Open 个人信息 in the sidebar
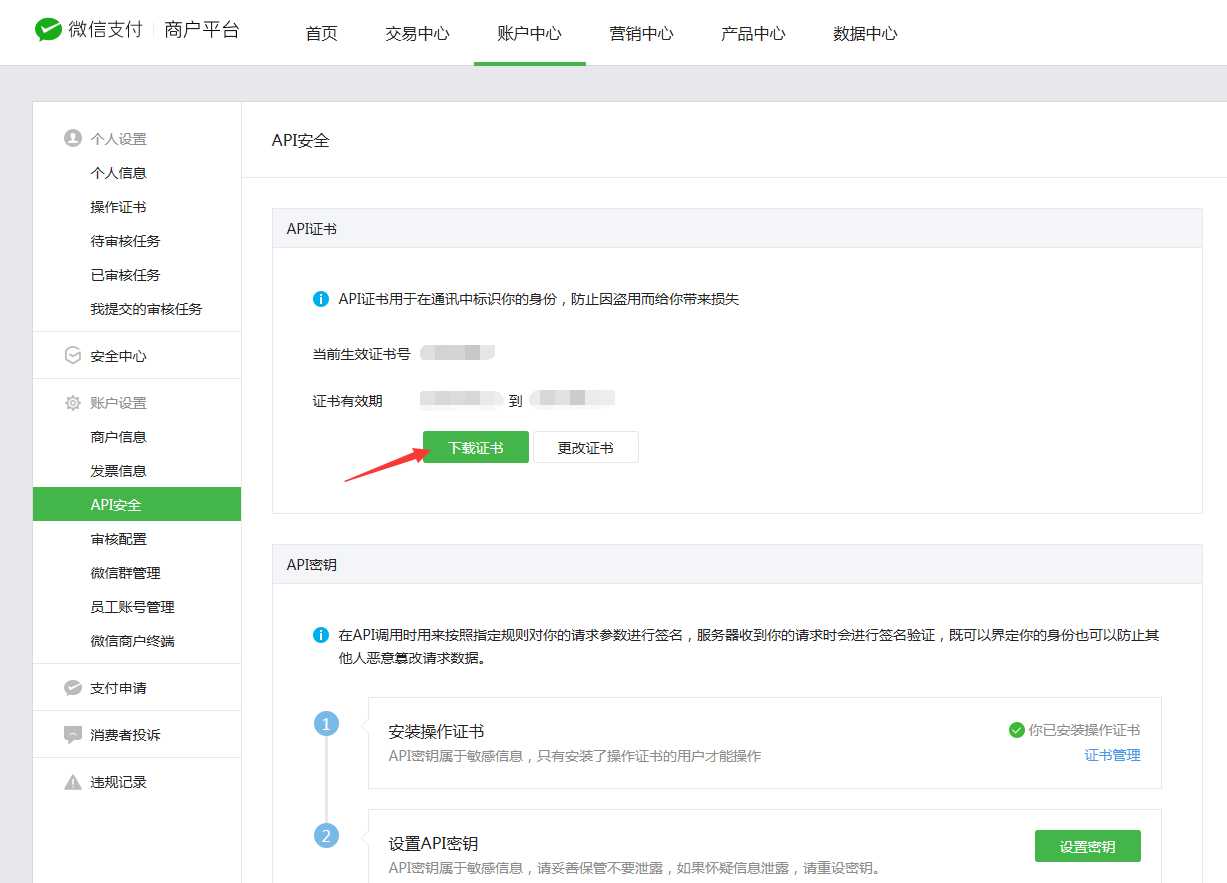The width and height of the screenshot is (1227, 883). tap(118, 173)
